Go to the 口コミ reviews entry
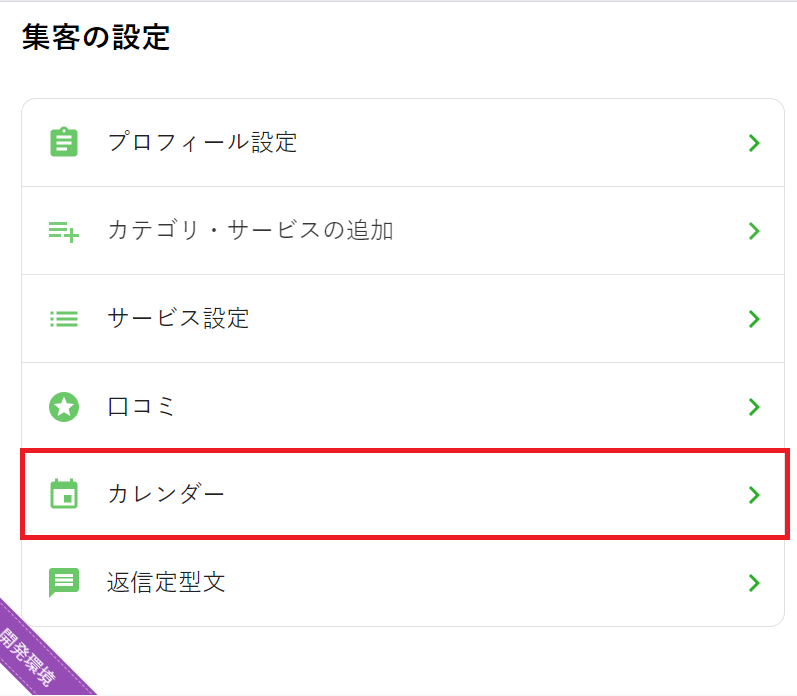 point(141,407)
